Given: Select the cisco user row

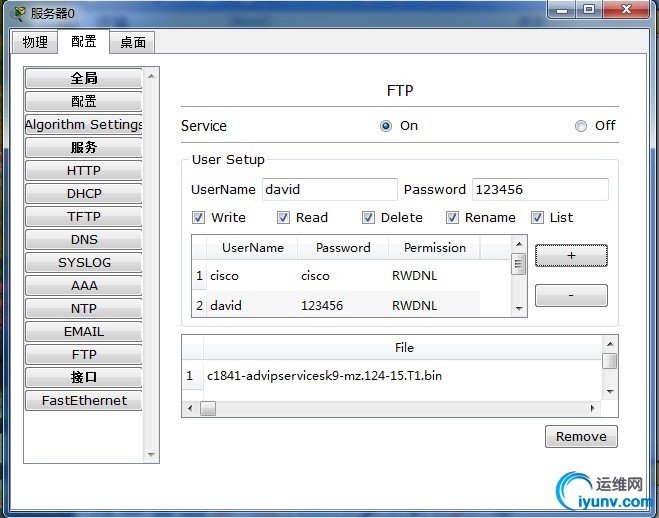Looking at the screenshot, I should (336, 276).
